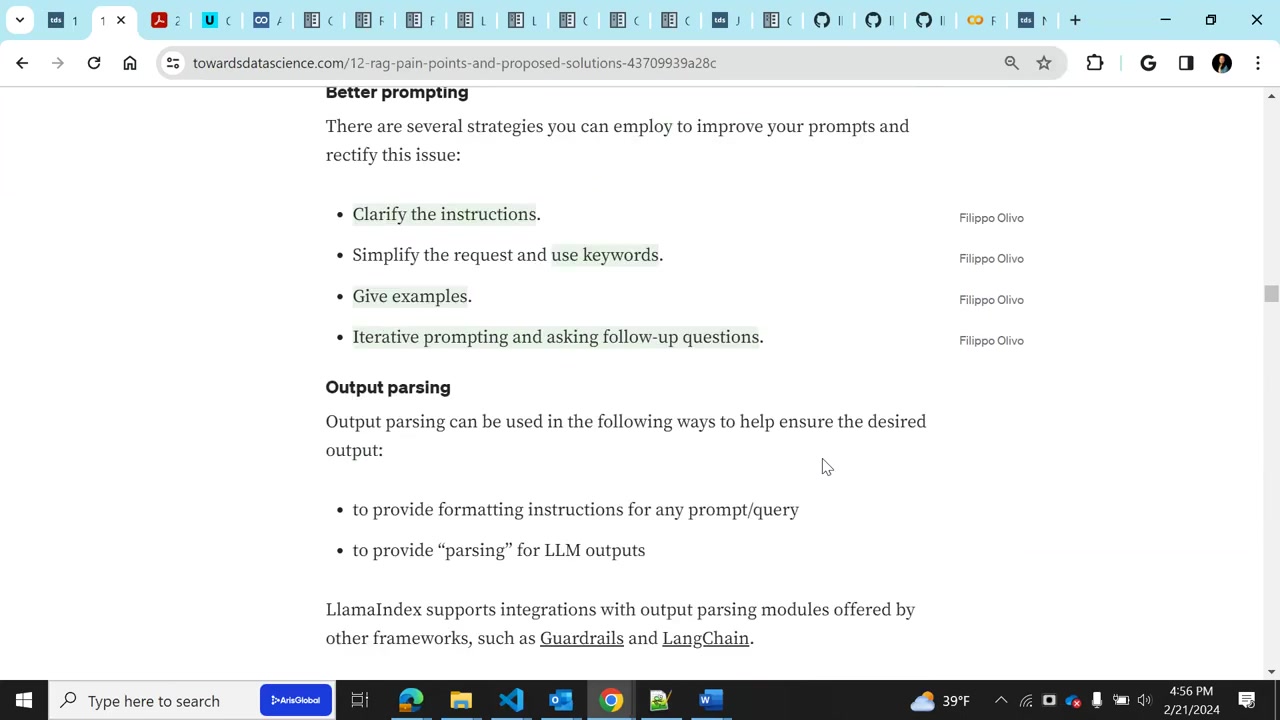Open Task View on the taskbar

pyautogui.click(x=360, y=700)
